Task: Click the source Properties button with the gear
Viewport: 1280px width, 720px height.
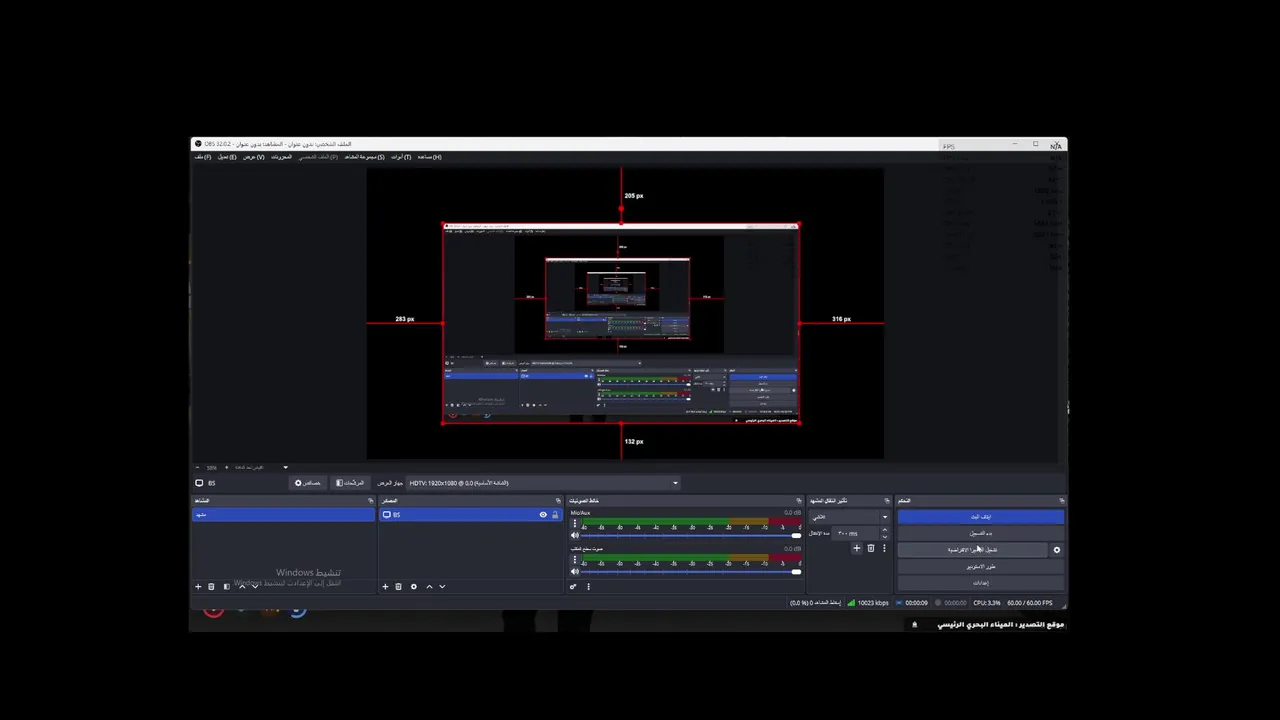Action: [x=308, y=483]
